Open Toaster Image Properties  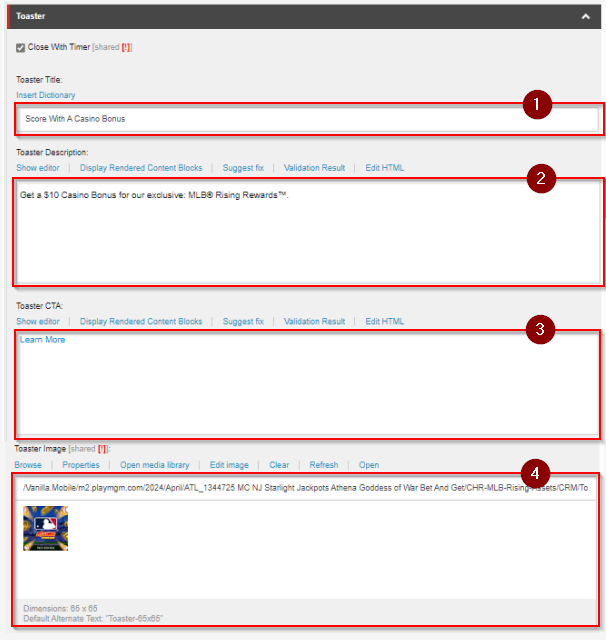tap(81, 465)
